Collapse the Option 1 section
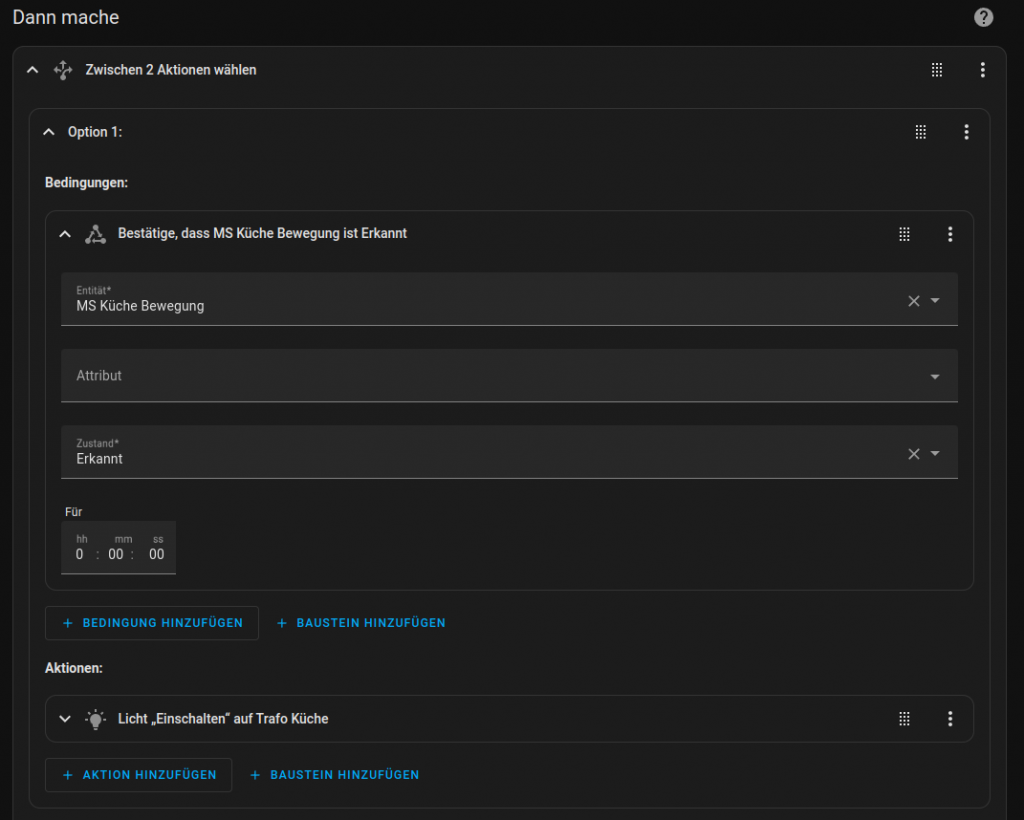Image resolution: width=1024 pixels, height=820 pixels. click(x=49, y=132)
